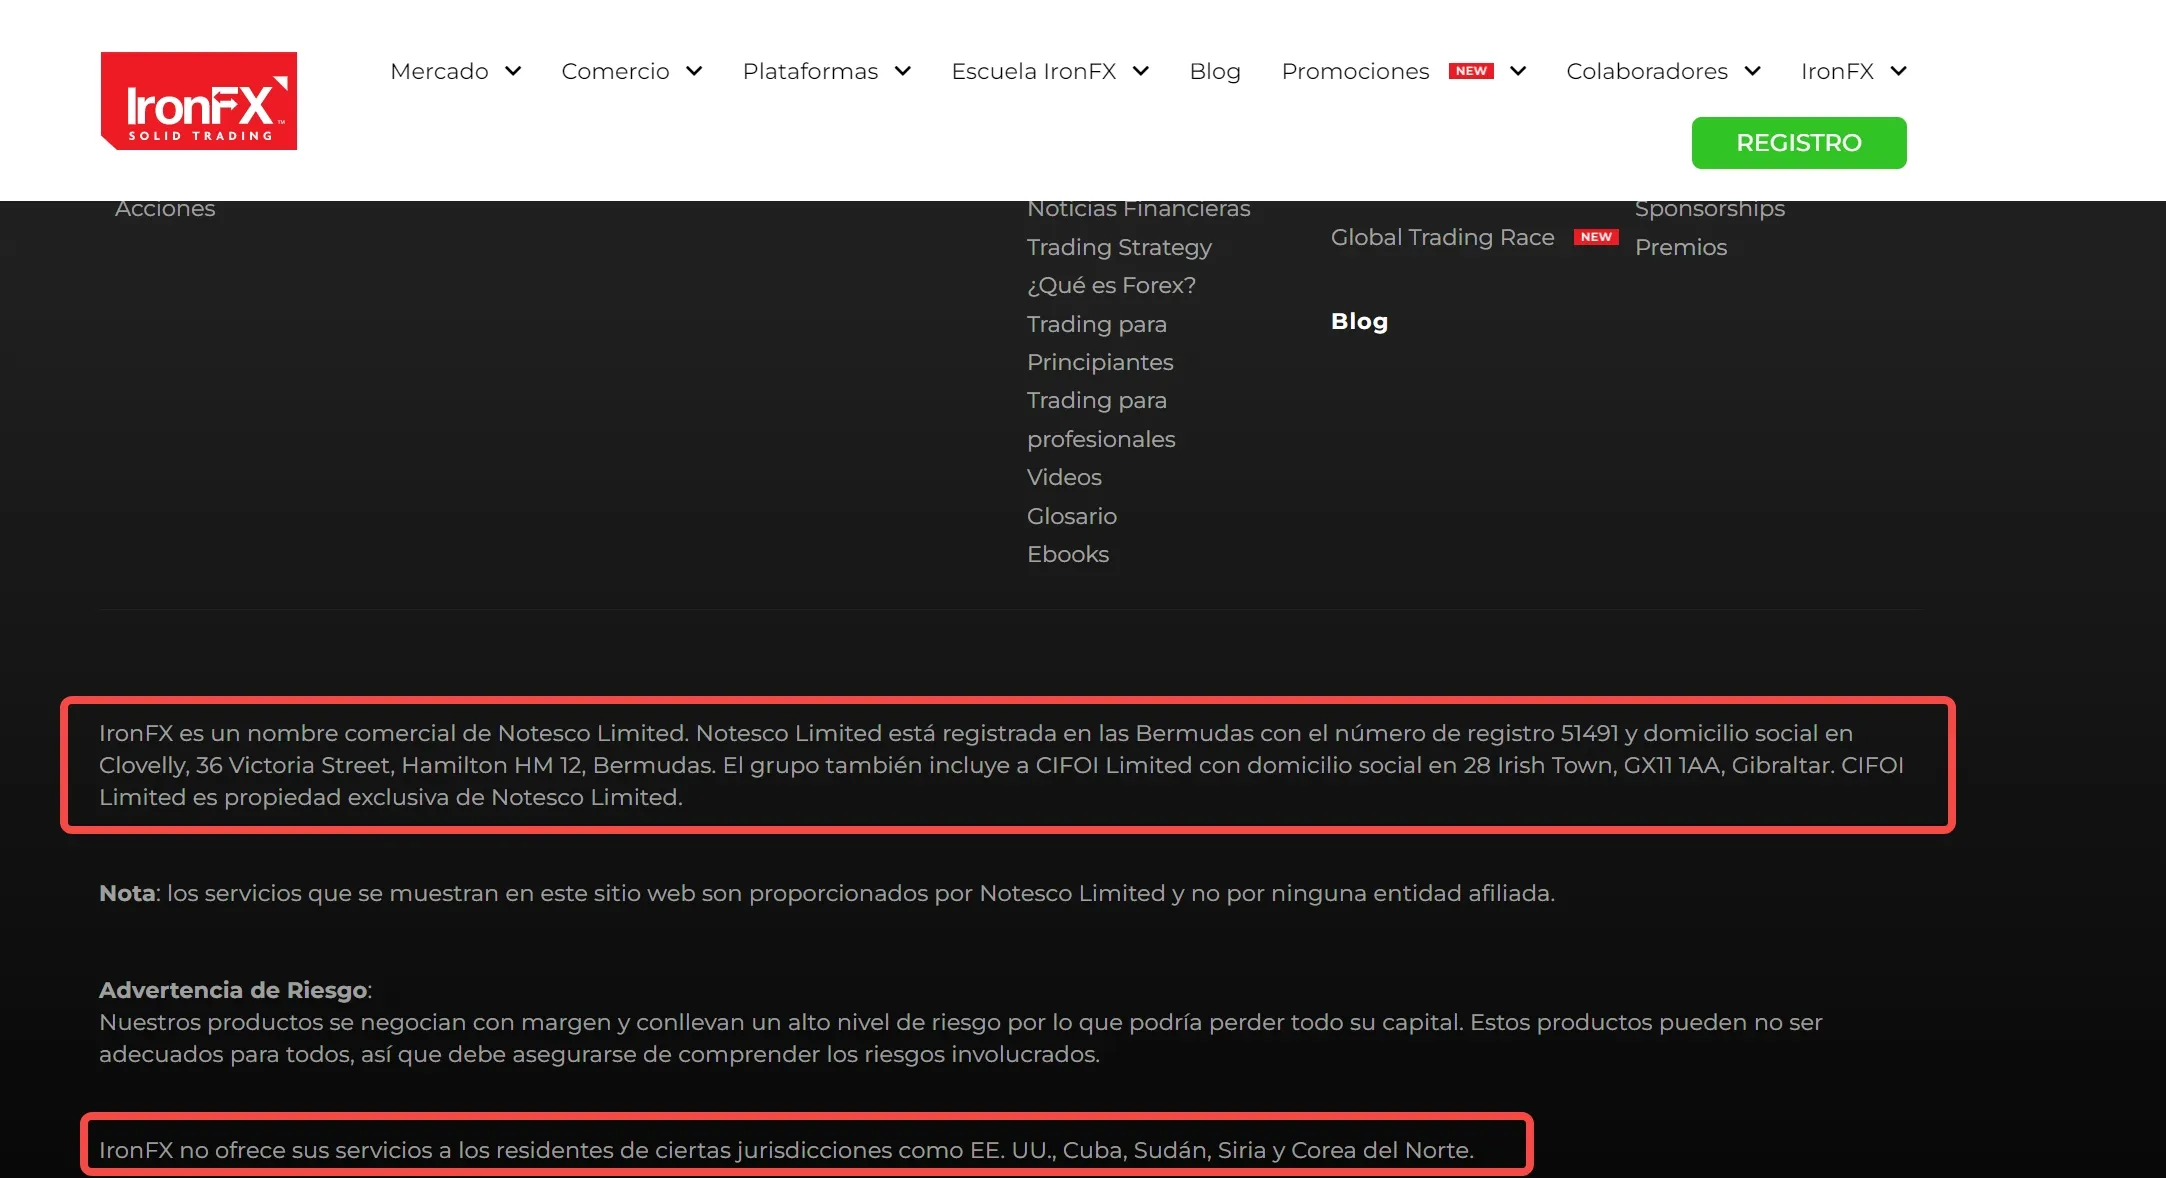This screenshot has height=1178, width=2166.
Task: Click the Nota paragraph about services
Action: [827, 893]
